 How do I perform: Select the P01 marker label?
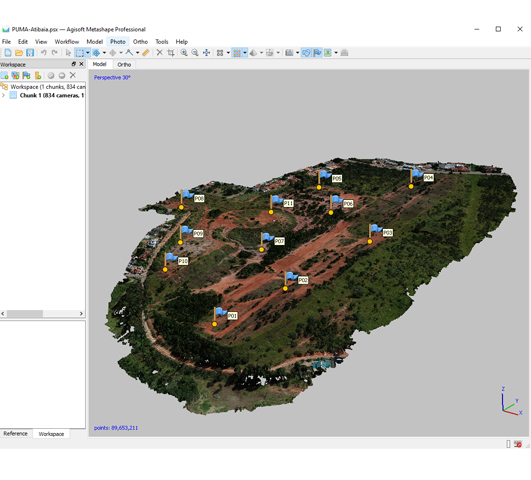(232, 316)
